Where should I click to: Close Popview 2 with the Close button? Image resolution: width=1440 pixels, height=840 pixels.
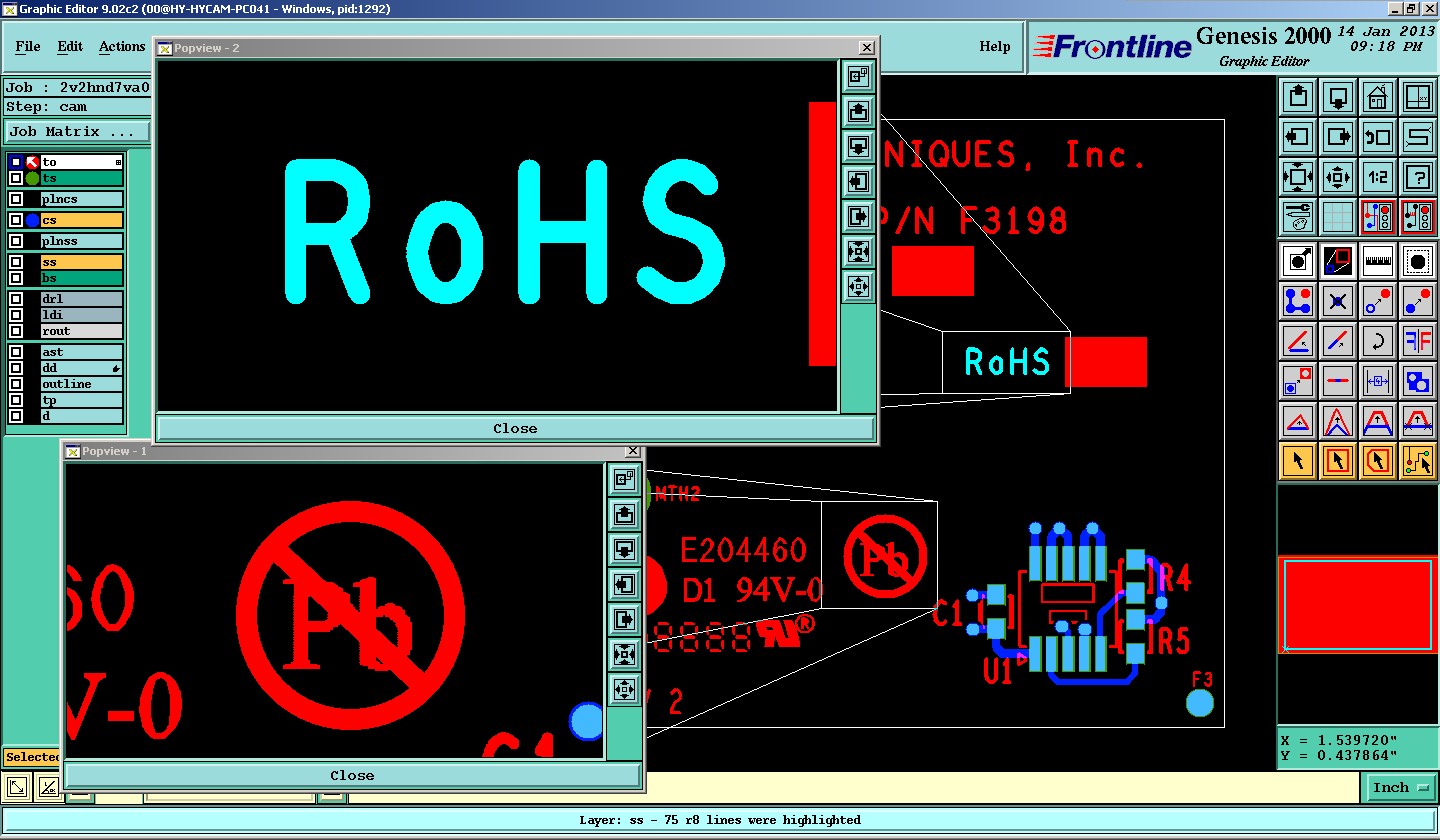coord(515,428)
